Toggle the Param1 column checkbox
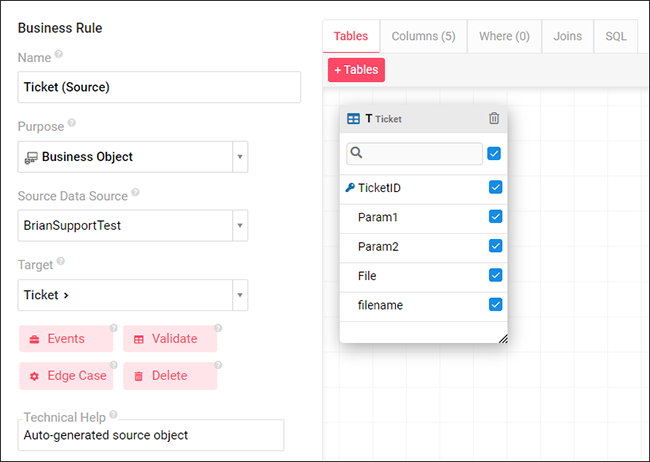 click(x=495, y=216)
